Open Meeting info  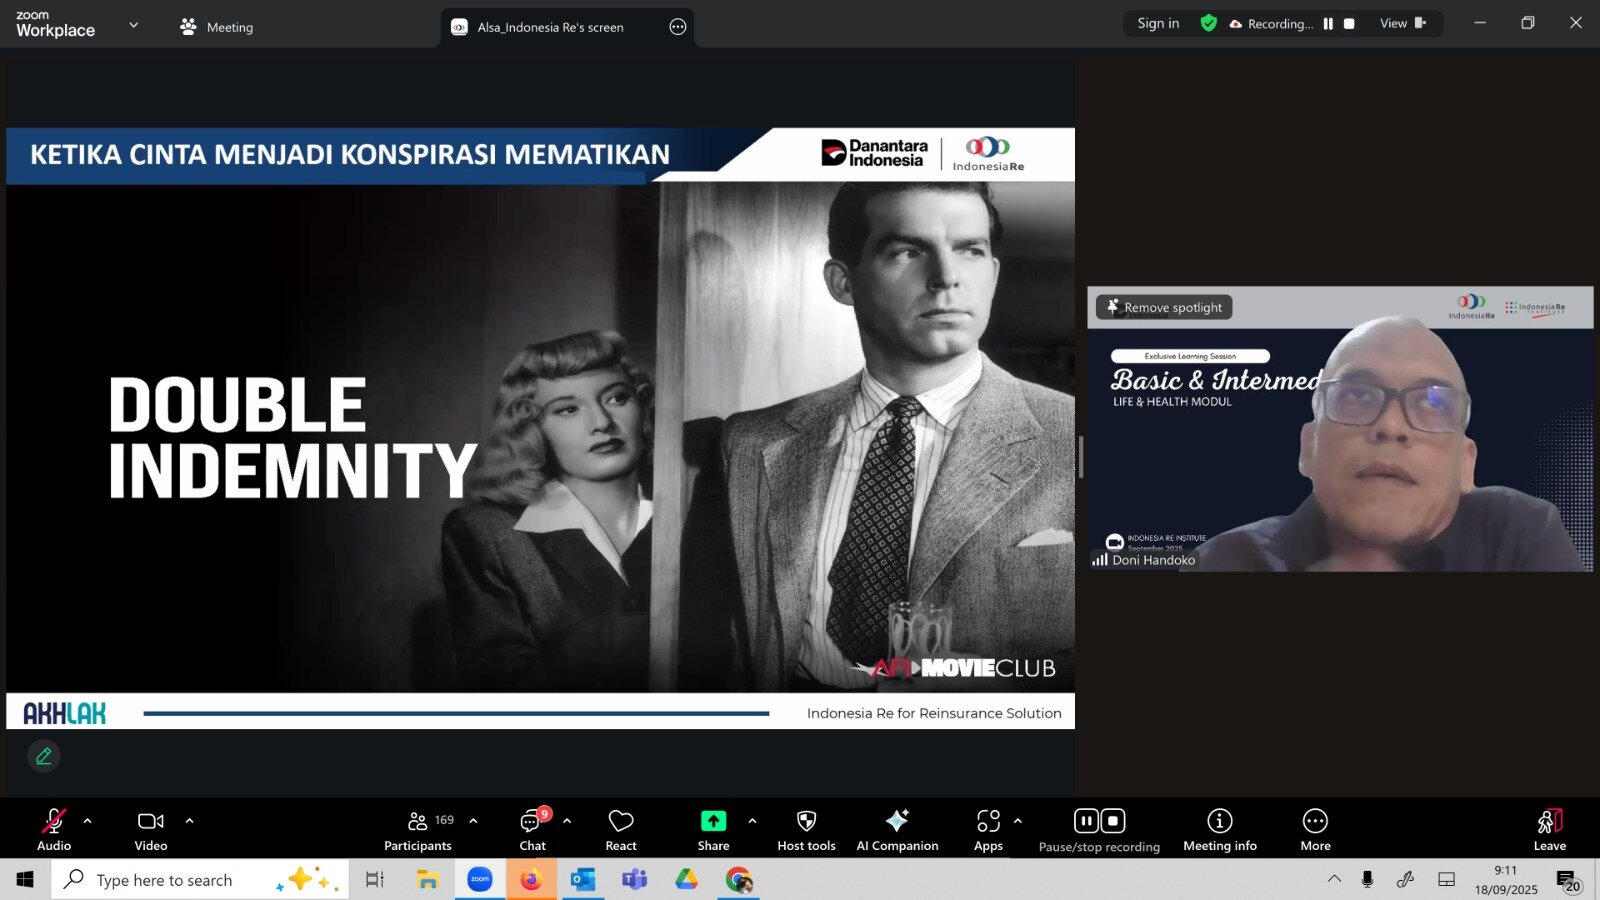click(x=1219, y=829)
